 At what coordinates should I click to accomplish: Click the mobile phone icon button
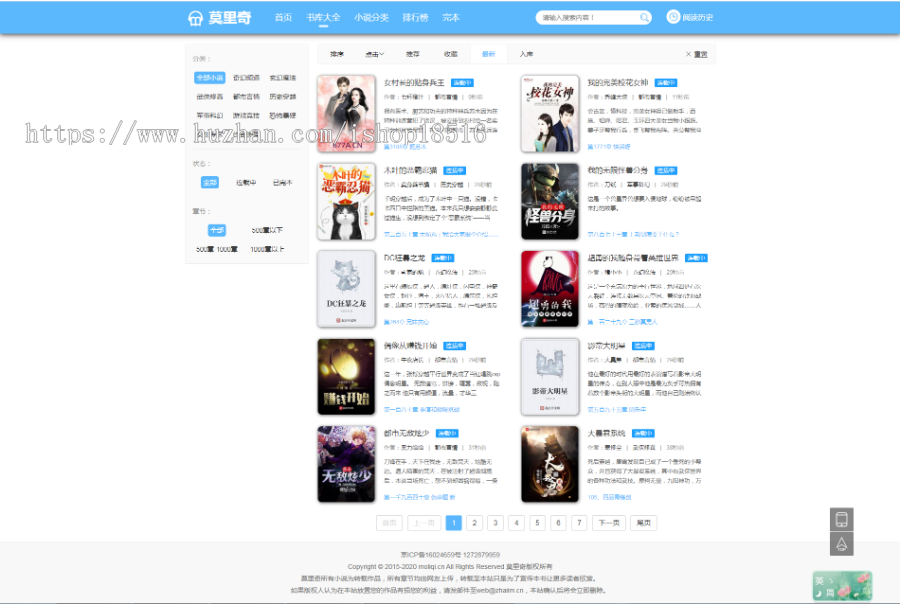click(841, 519)
